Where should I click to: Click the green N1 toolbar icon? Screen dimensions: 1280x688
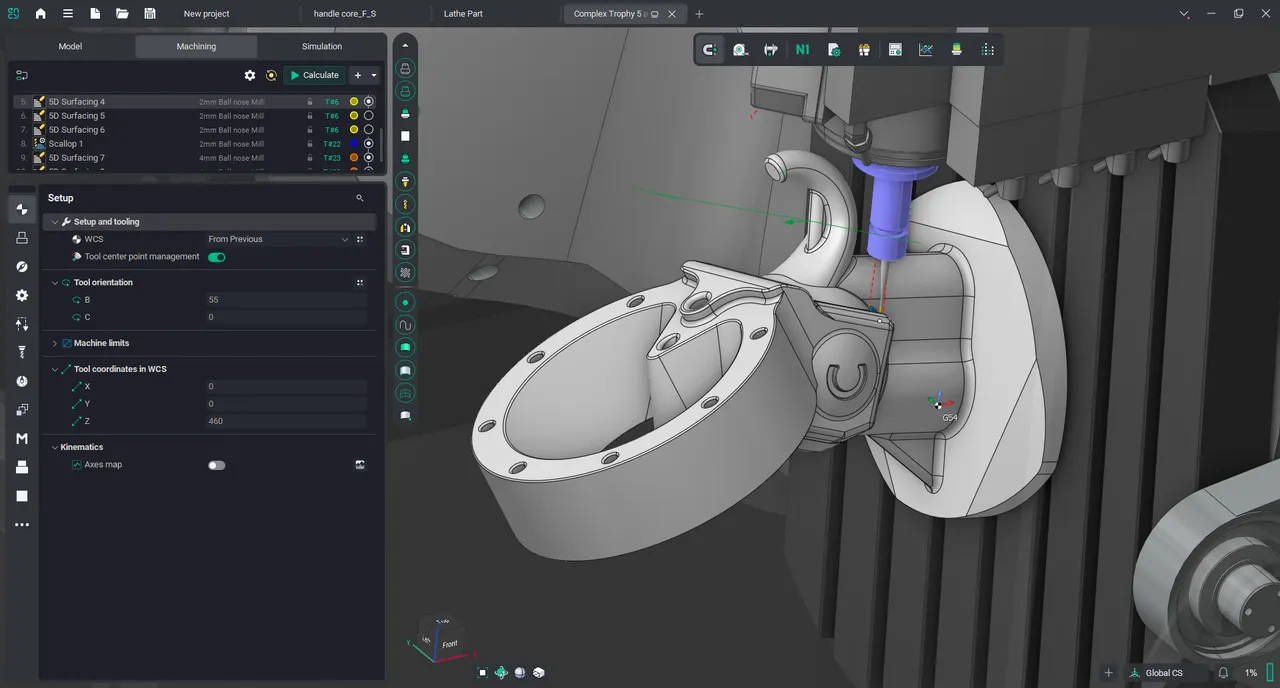click(x=802, y=50)
